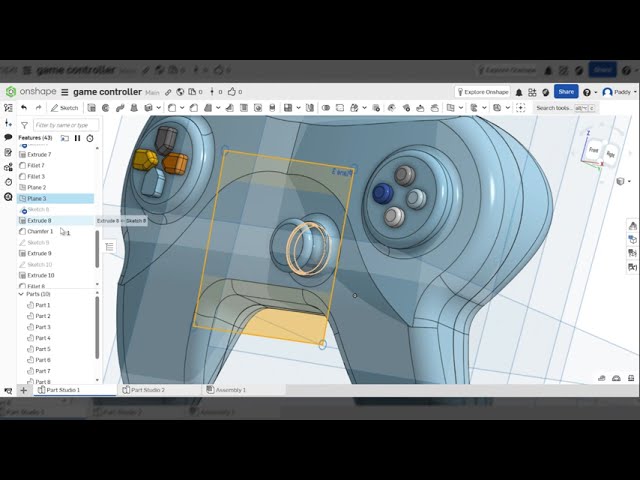
Task: Click the add new tab plus button
Action: [24, 390]
